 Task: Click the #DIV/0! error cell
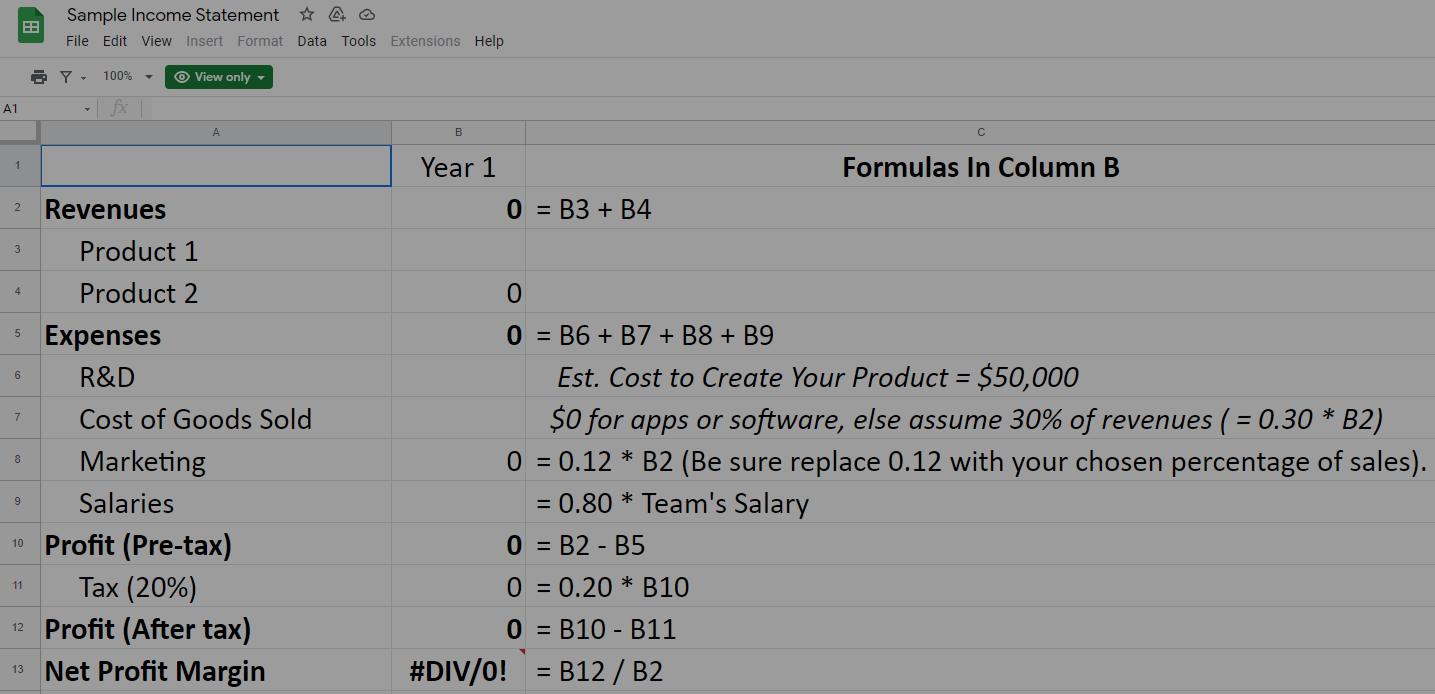click(458, 671)
